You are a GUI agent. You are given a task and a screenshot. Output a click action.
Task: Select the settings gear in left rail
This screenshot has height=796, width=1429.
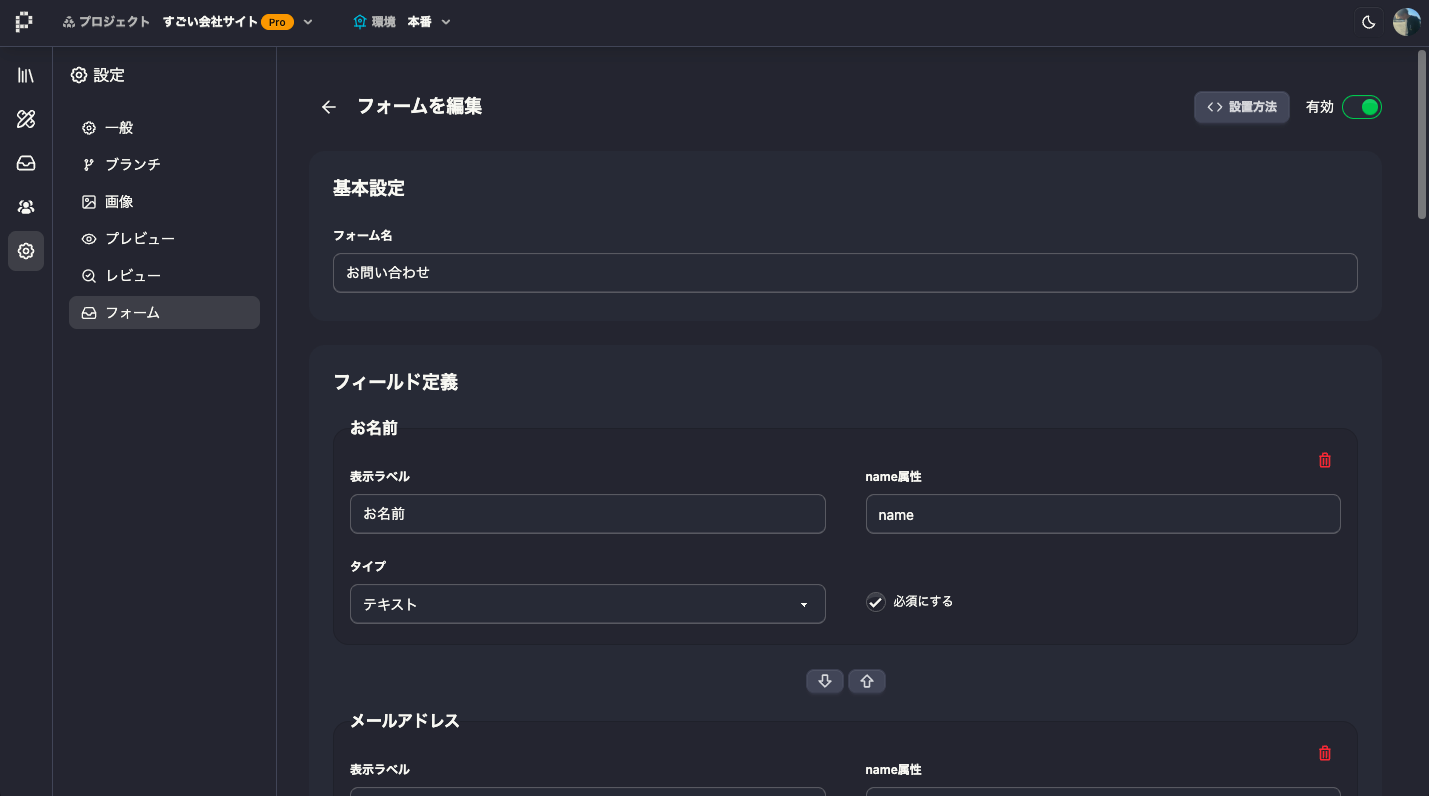[26, 251]
